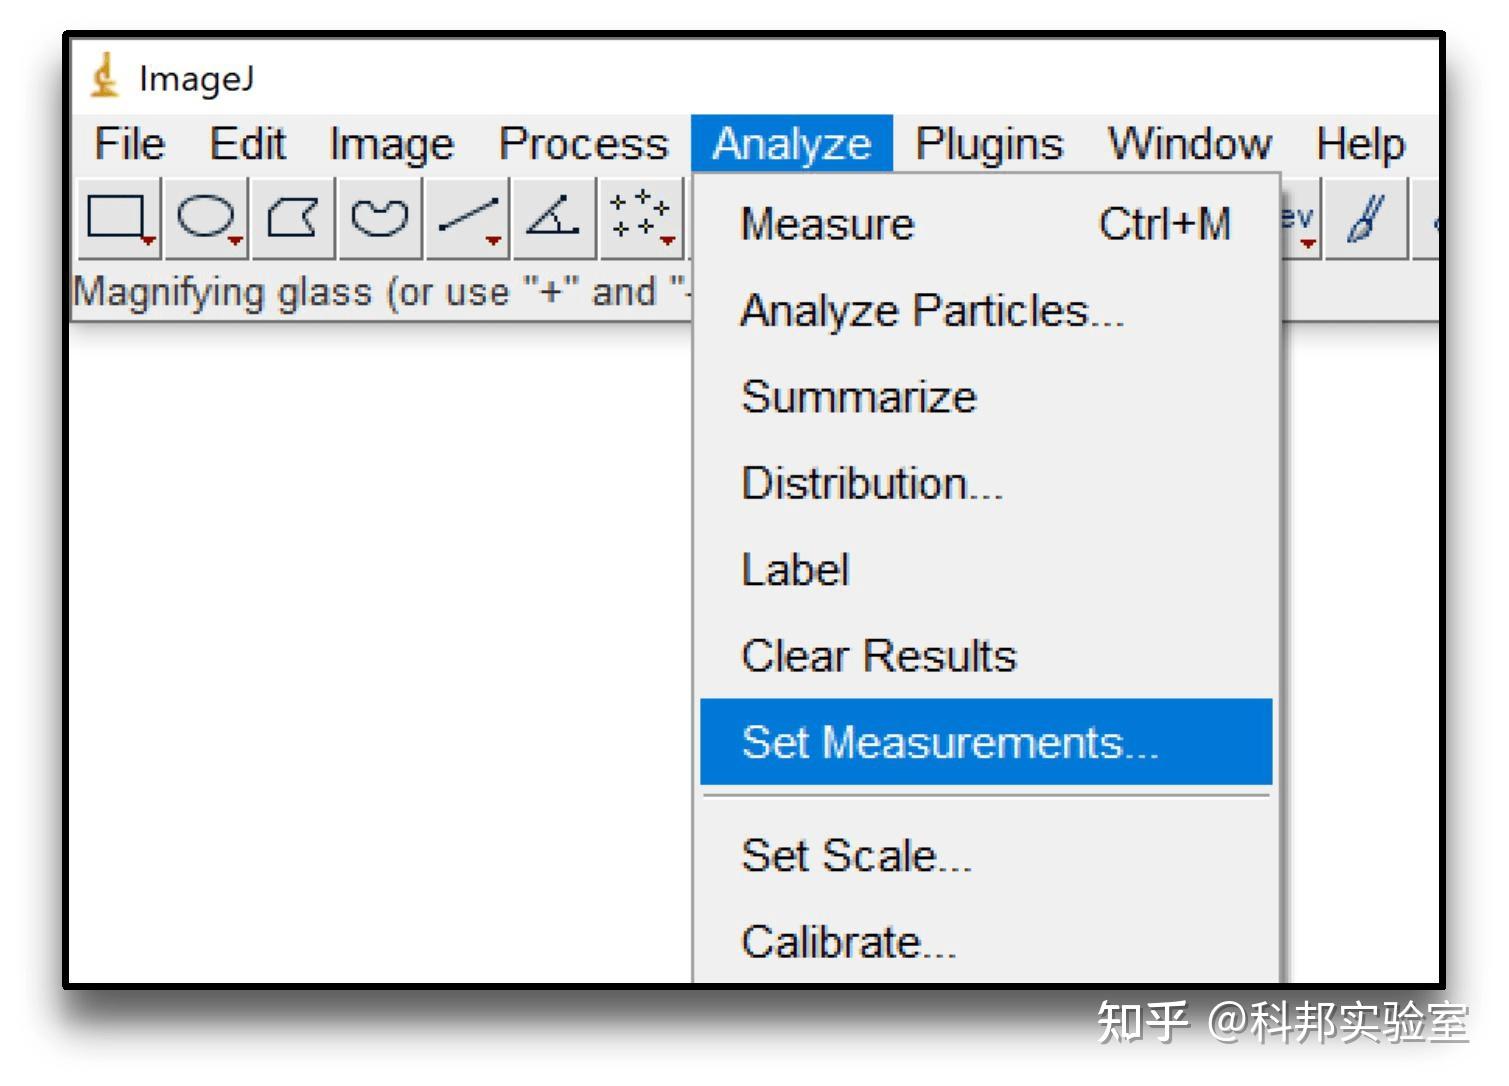Viewport: 1509px width, 1086px height.
Task: Open the Image menu
Action: click(x=391, y=144)
